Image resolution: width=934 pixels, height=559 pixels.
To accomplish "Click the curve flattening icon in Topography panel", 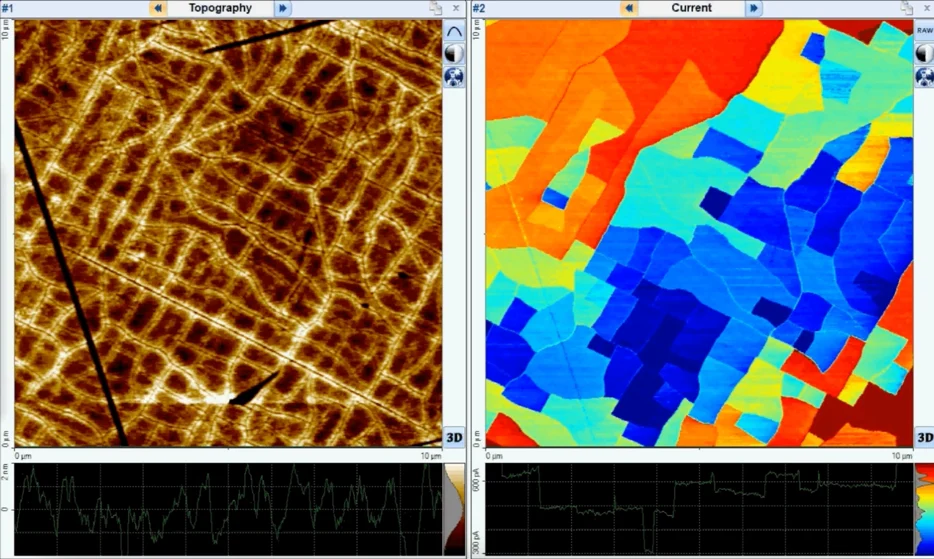I will pos(454,31).
